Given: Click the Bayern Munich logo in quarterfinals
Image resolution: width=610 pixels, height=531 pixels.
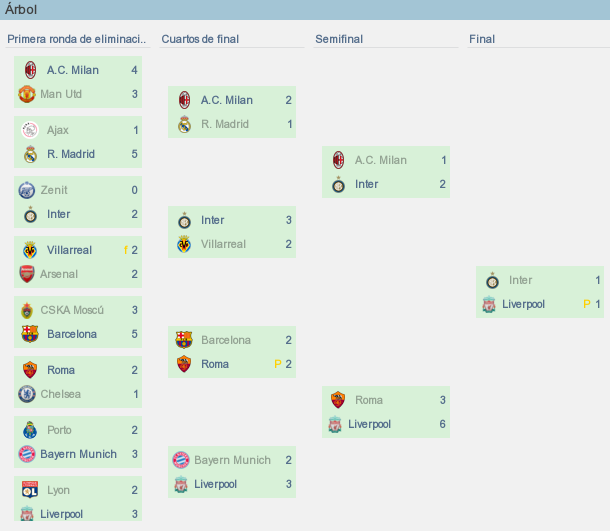Looking at the screenshot, I should (x=181, y=460).
